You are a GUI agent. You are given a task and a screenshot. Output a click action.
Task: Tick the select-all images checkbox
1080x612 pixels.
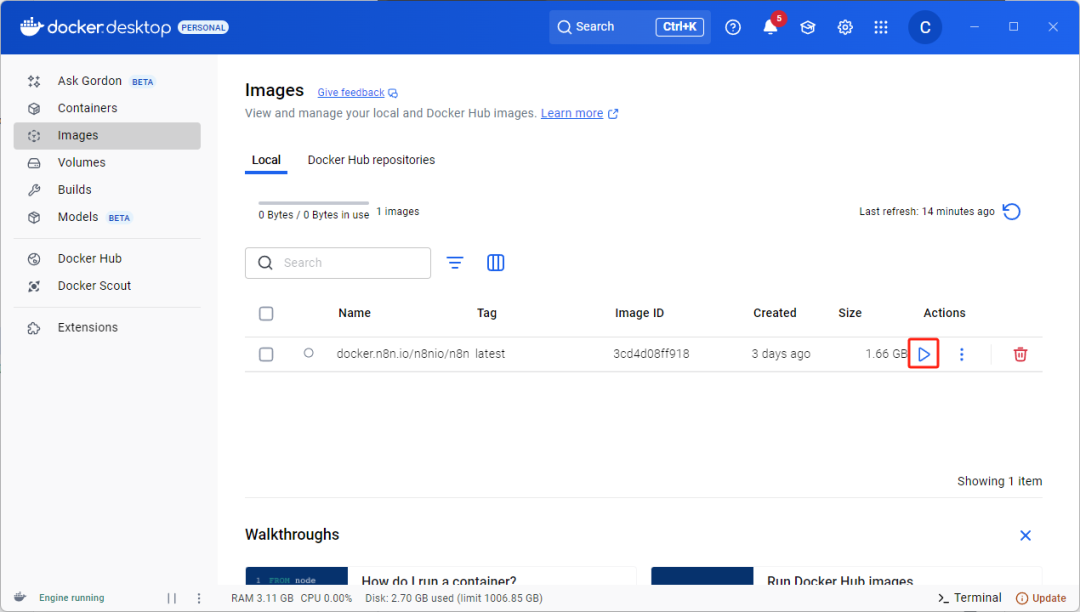[x=266, y=313]
